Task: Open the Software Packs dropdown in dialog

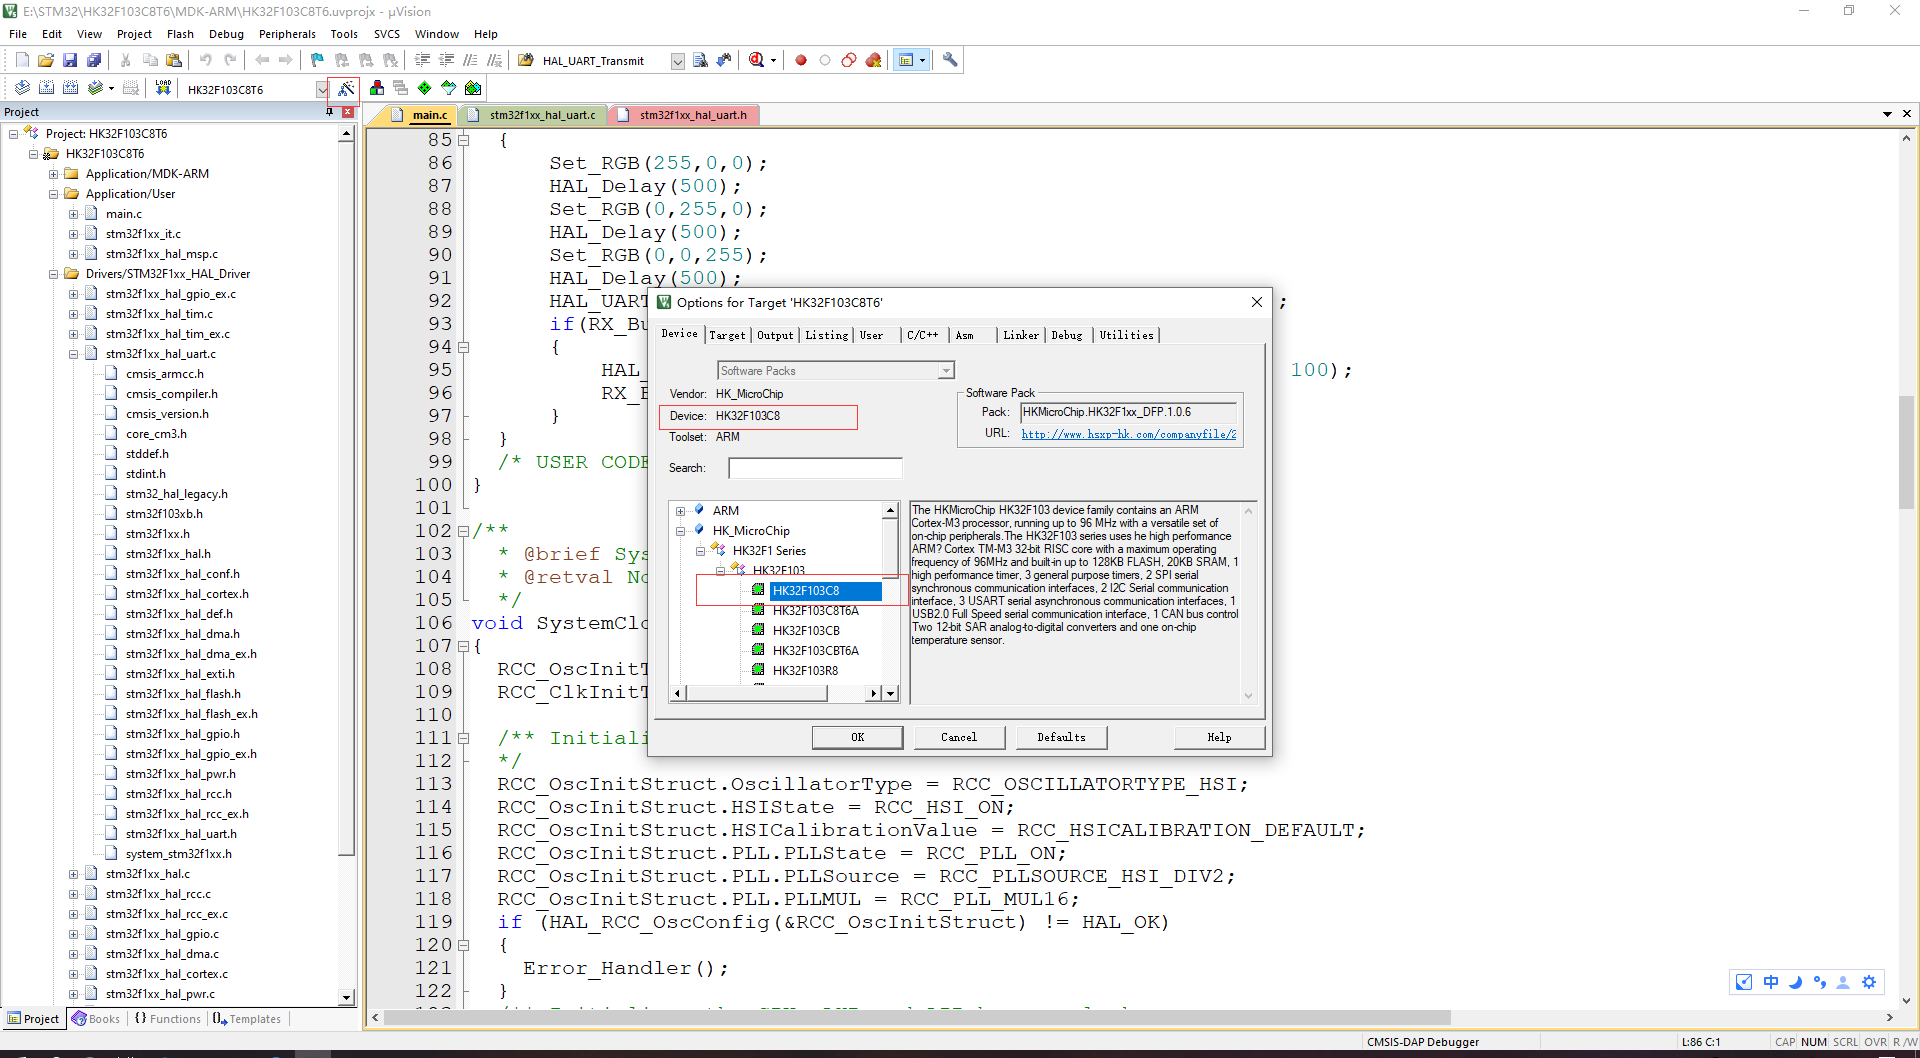Action: (945, 371)
